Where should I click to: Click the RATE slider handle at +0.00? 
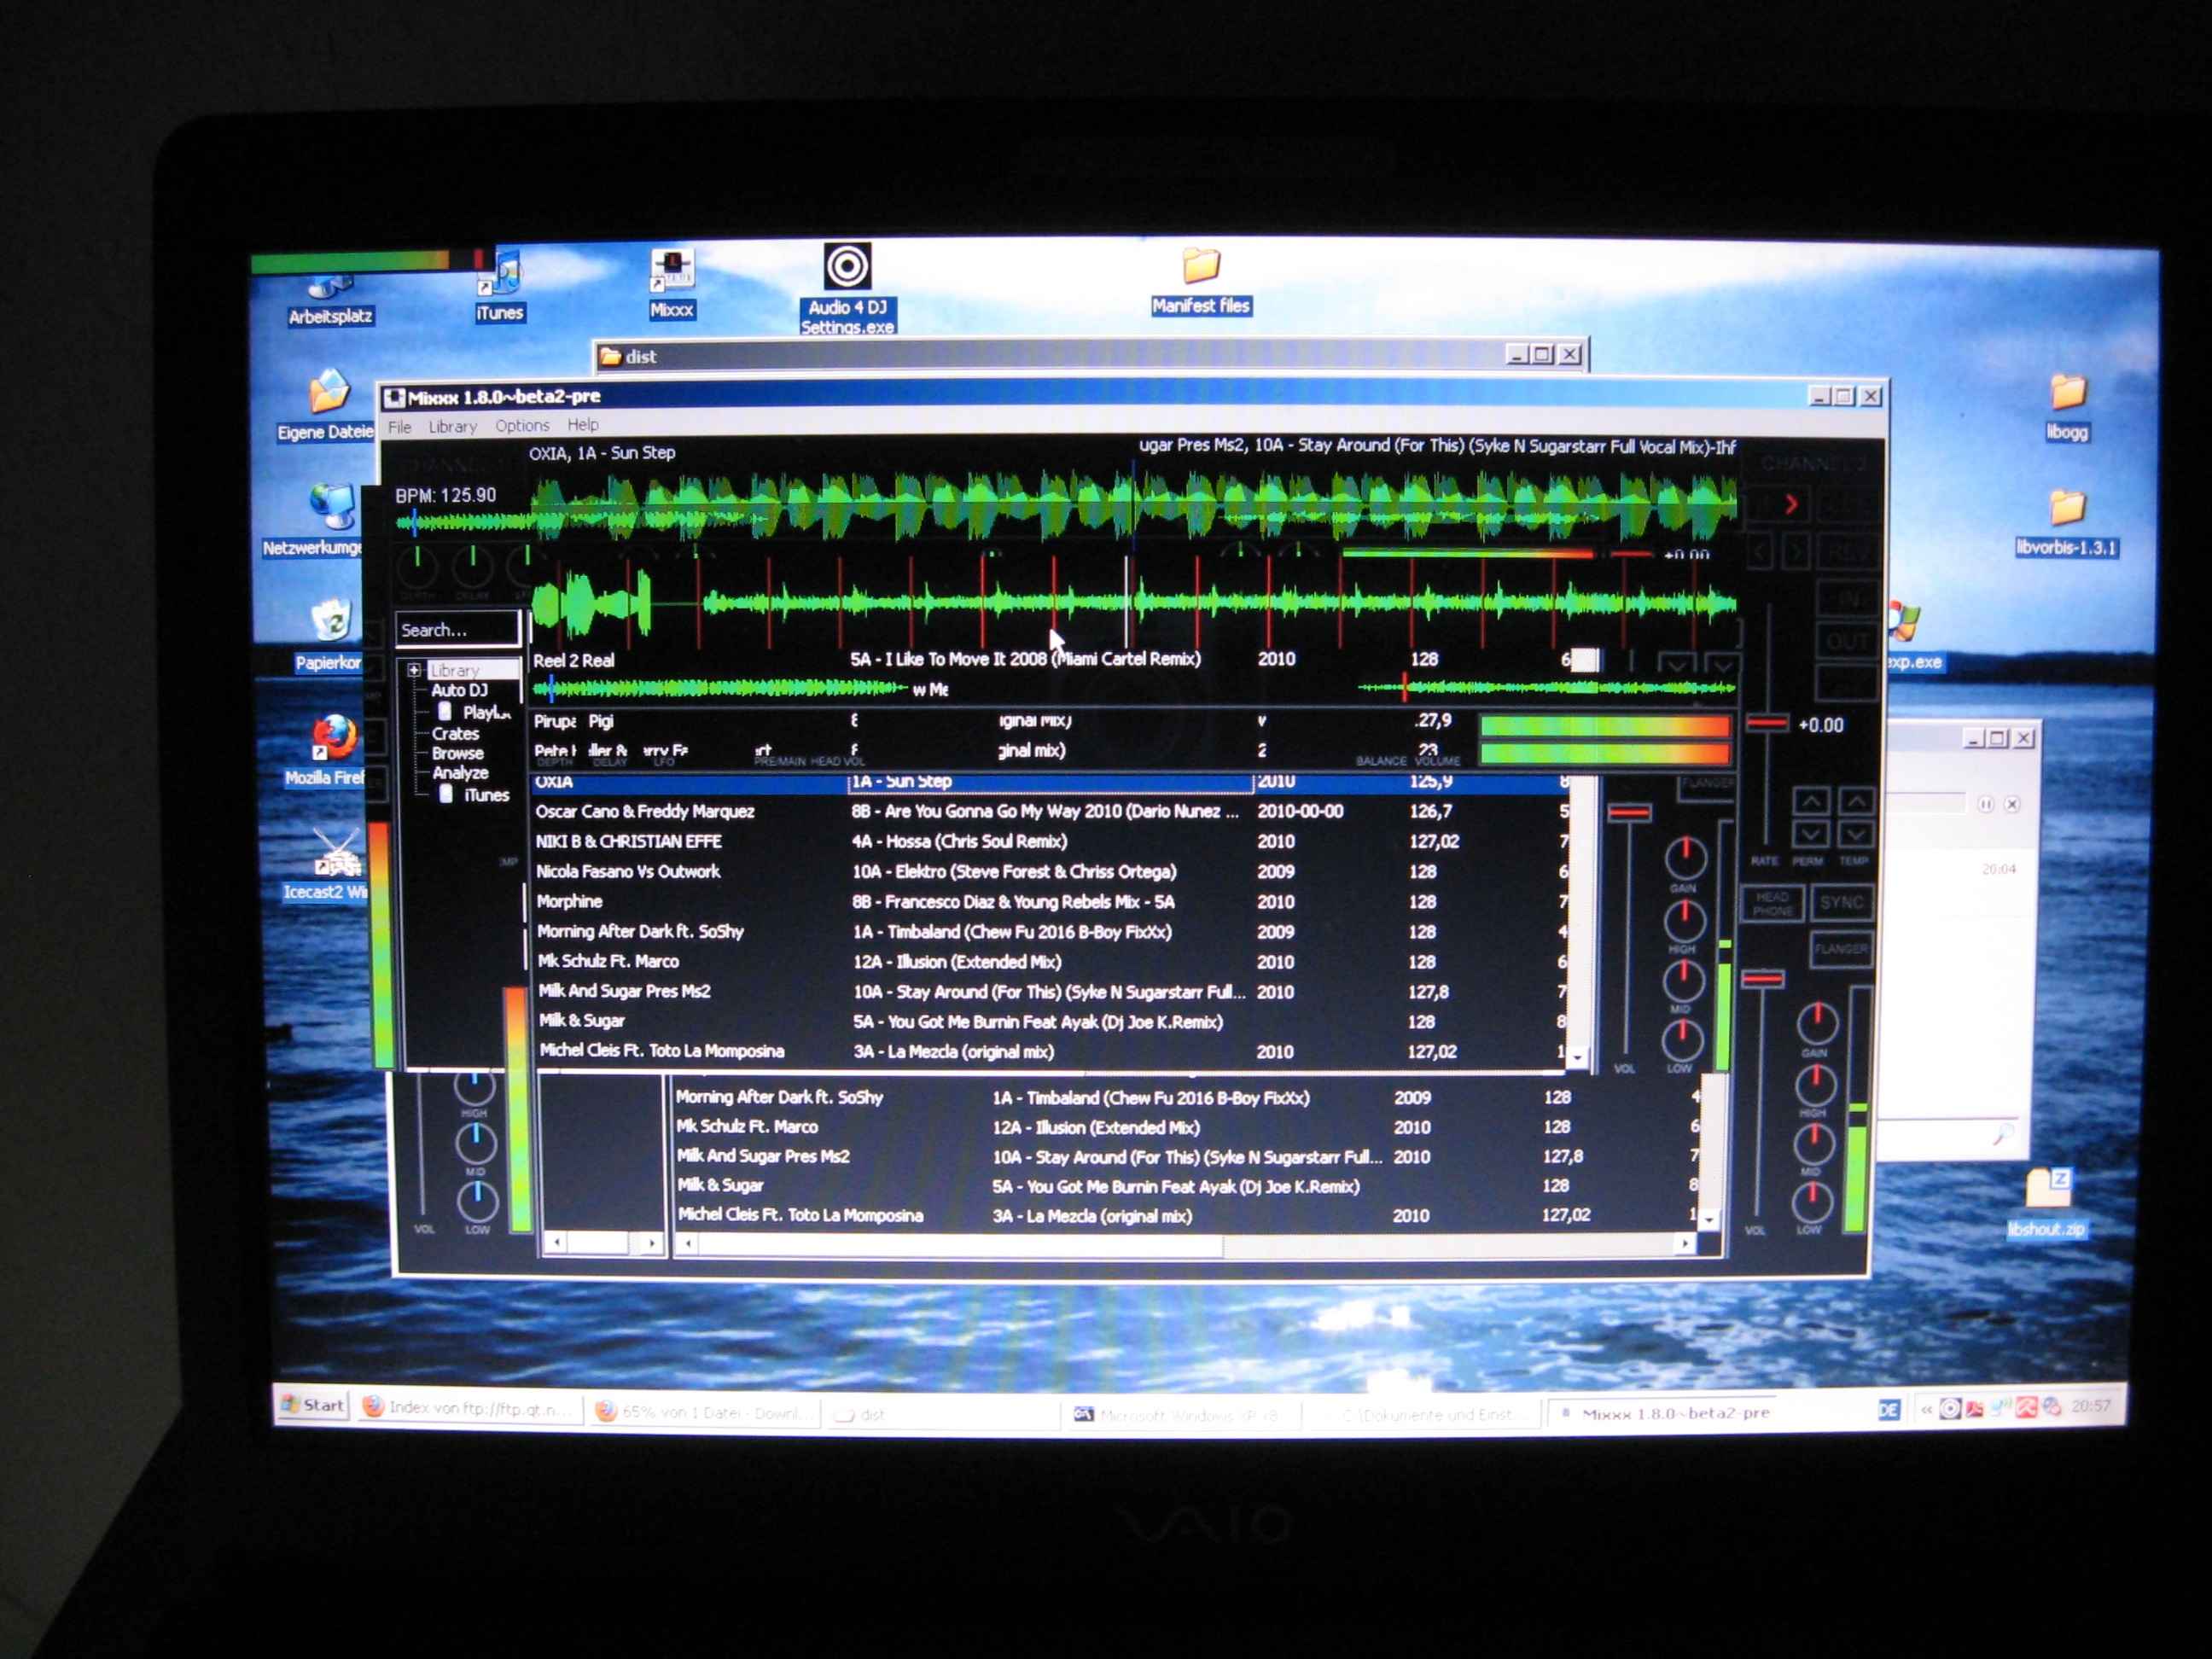(x=1767, y=723)
